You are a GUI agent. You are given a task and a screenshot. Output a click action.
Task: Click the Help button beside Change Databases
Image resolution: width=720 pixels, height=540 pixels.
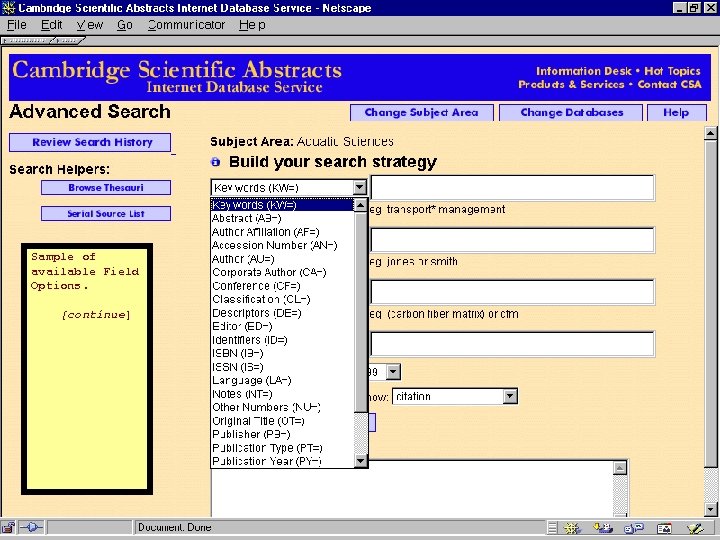676,112
